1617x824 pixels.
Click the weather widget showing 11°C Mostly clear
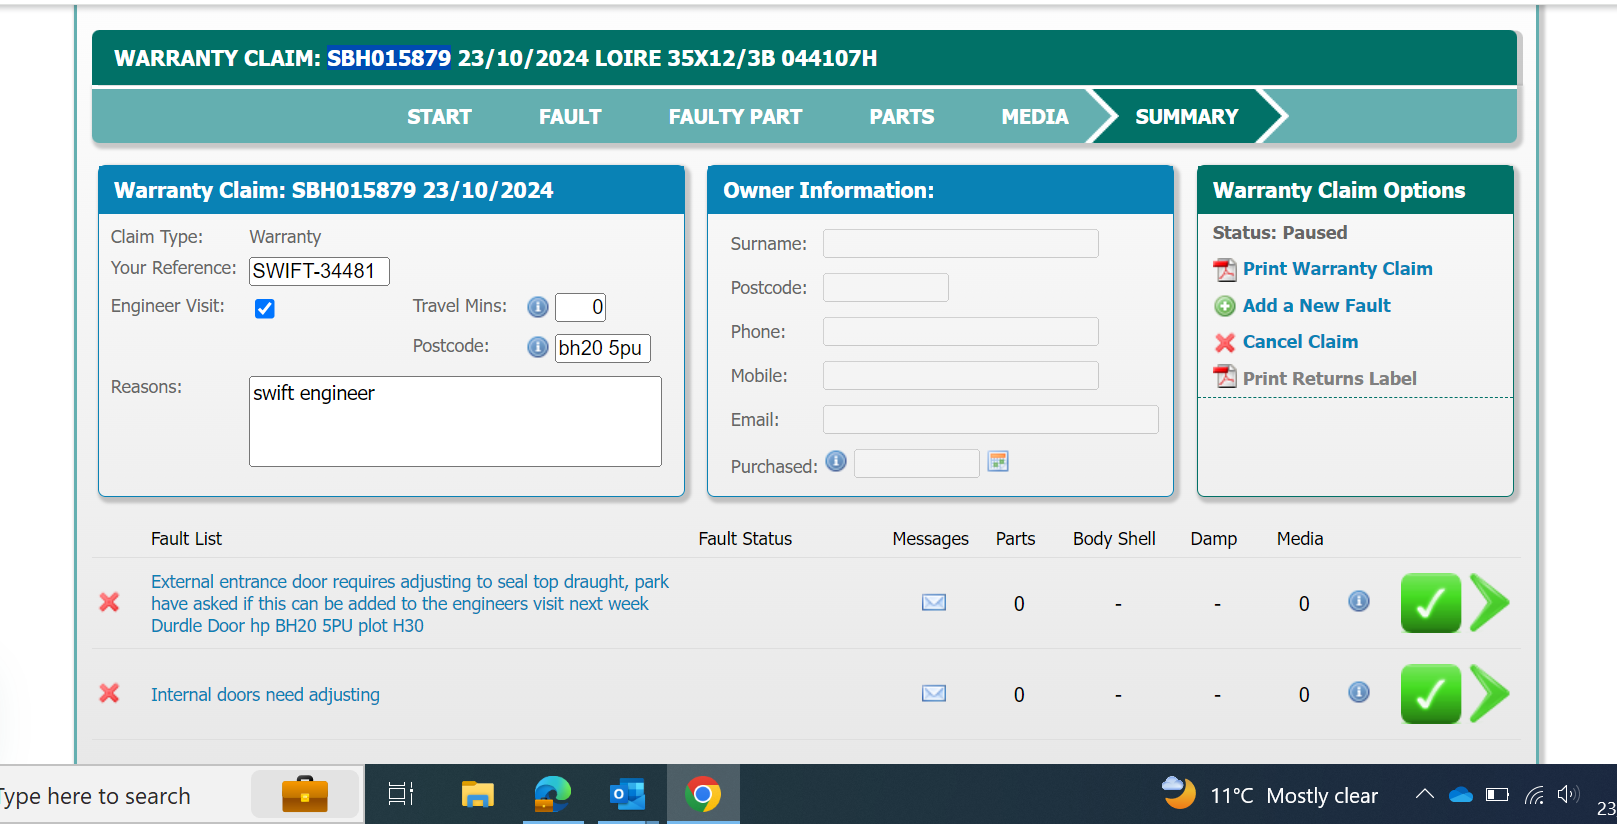(x=1270, y=795)
